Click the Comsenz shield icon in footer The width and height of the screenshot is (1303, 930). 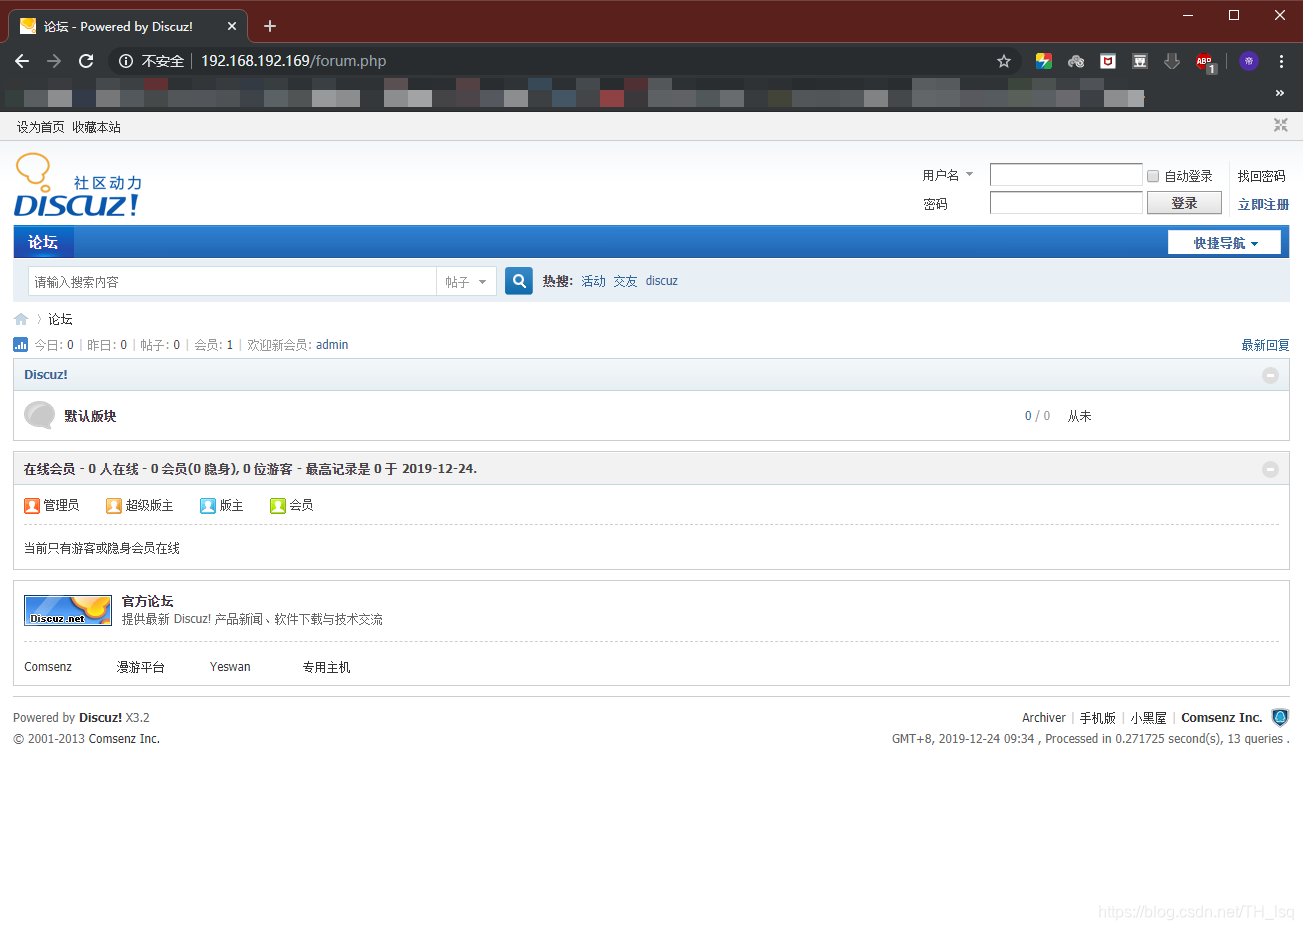coord(1280,717)
